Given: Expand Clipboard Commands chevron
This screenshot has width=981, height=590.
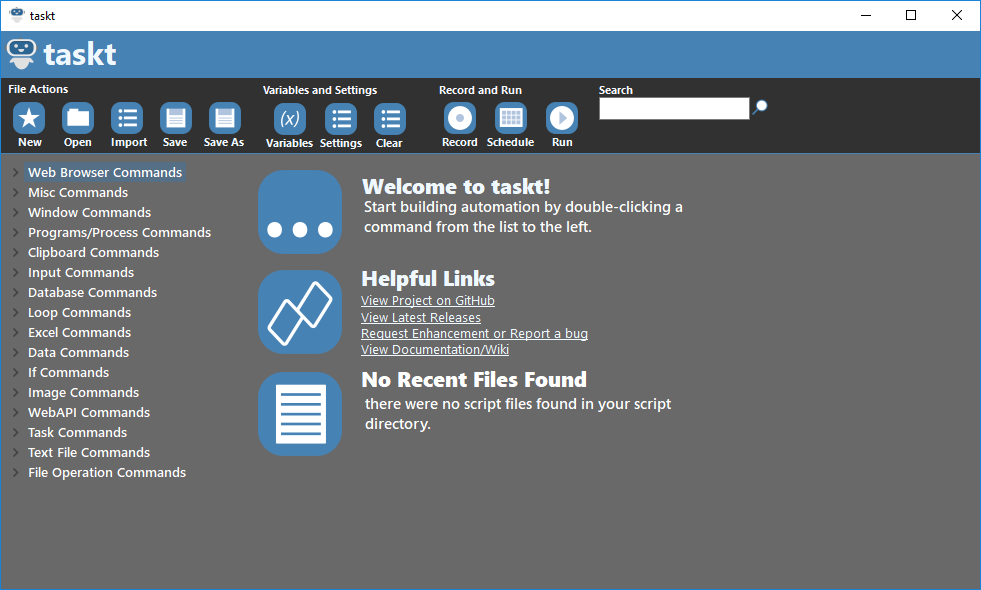Looking at the screenshot, I should 16,252.
